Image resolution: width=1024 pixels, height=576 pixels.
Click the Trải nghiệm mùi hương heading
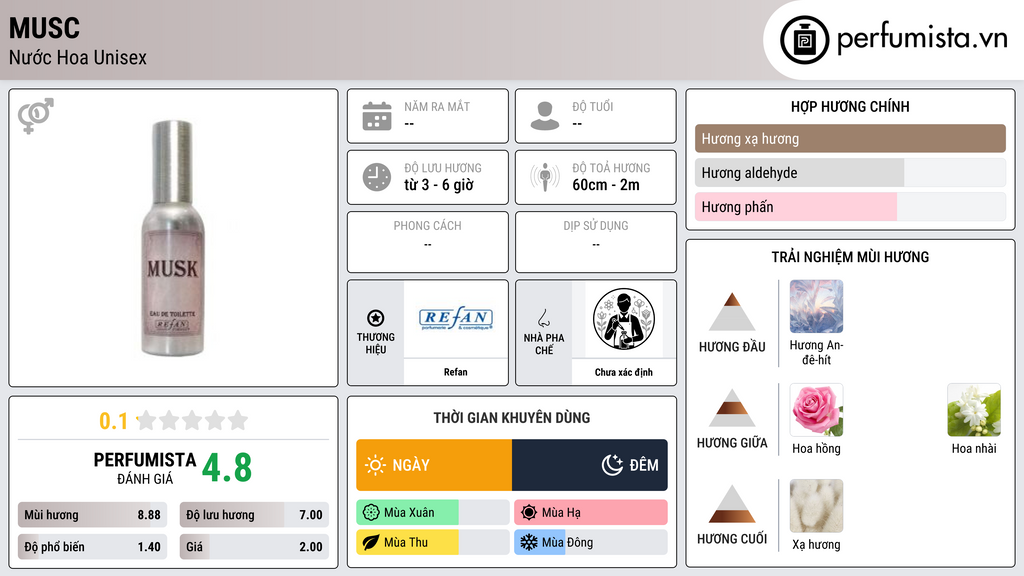point(850,257)
